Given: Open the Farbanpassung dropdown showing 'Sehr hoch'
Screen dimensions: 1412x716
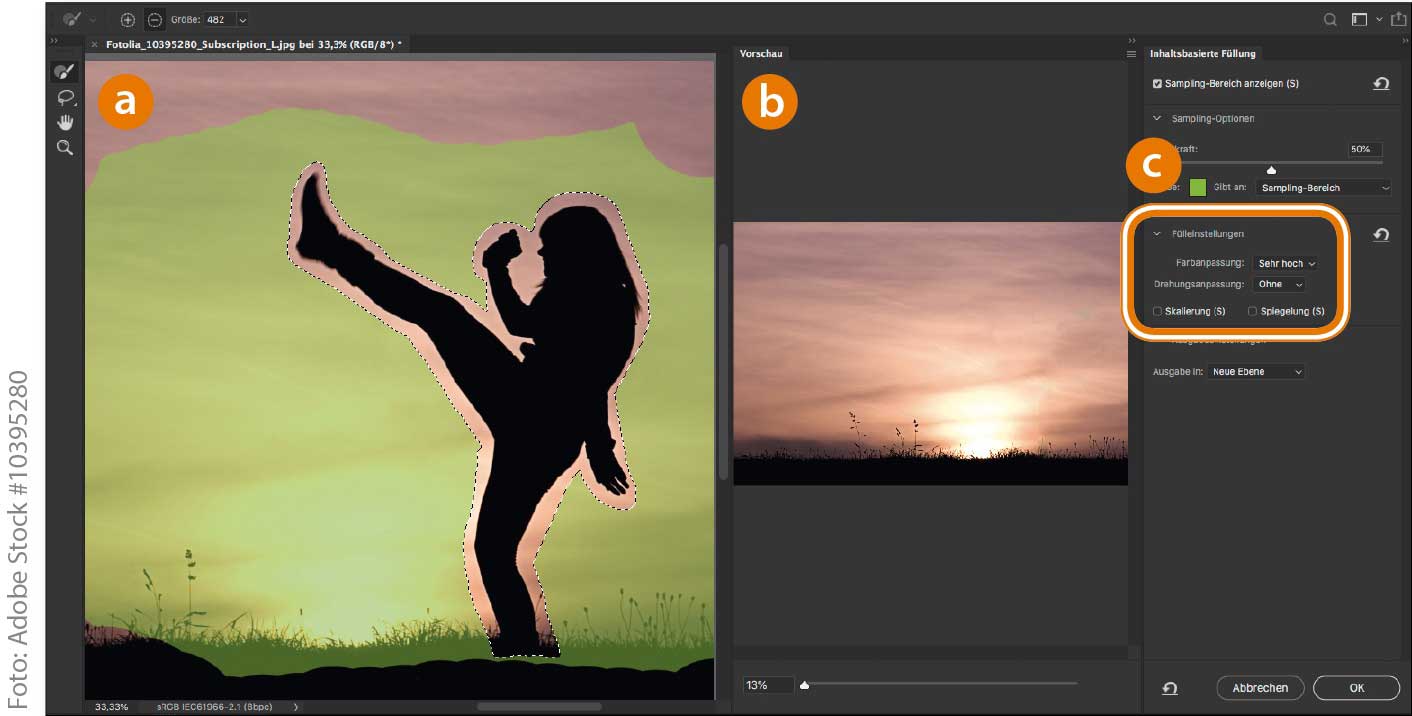Looking at the screenshot, I should tap(1285, 263).
